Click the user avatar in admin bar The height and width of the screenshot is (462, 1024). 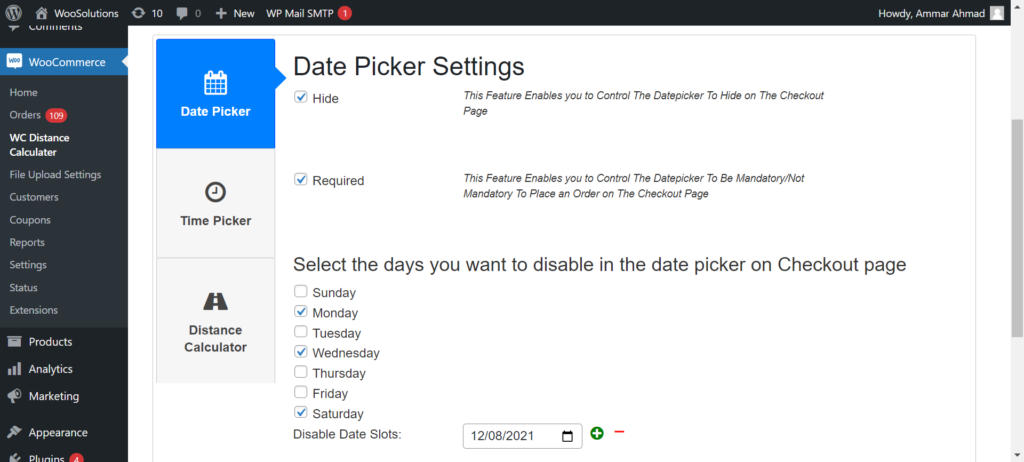coord(997,12)
